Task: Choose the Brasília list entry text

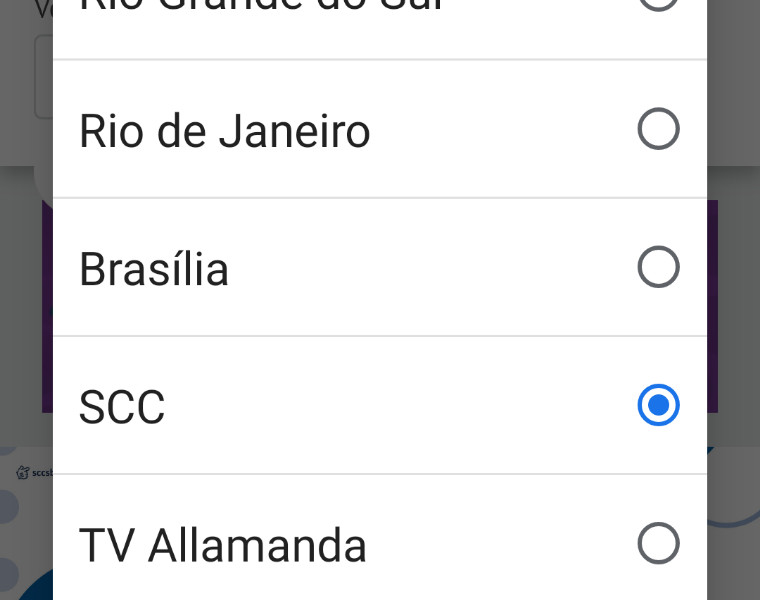Action: click(x=154, y=269)
